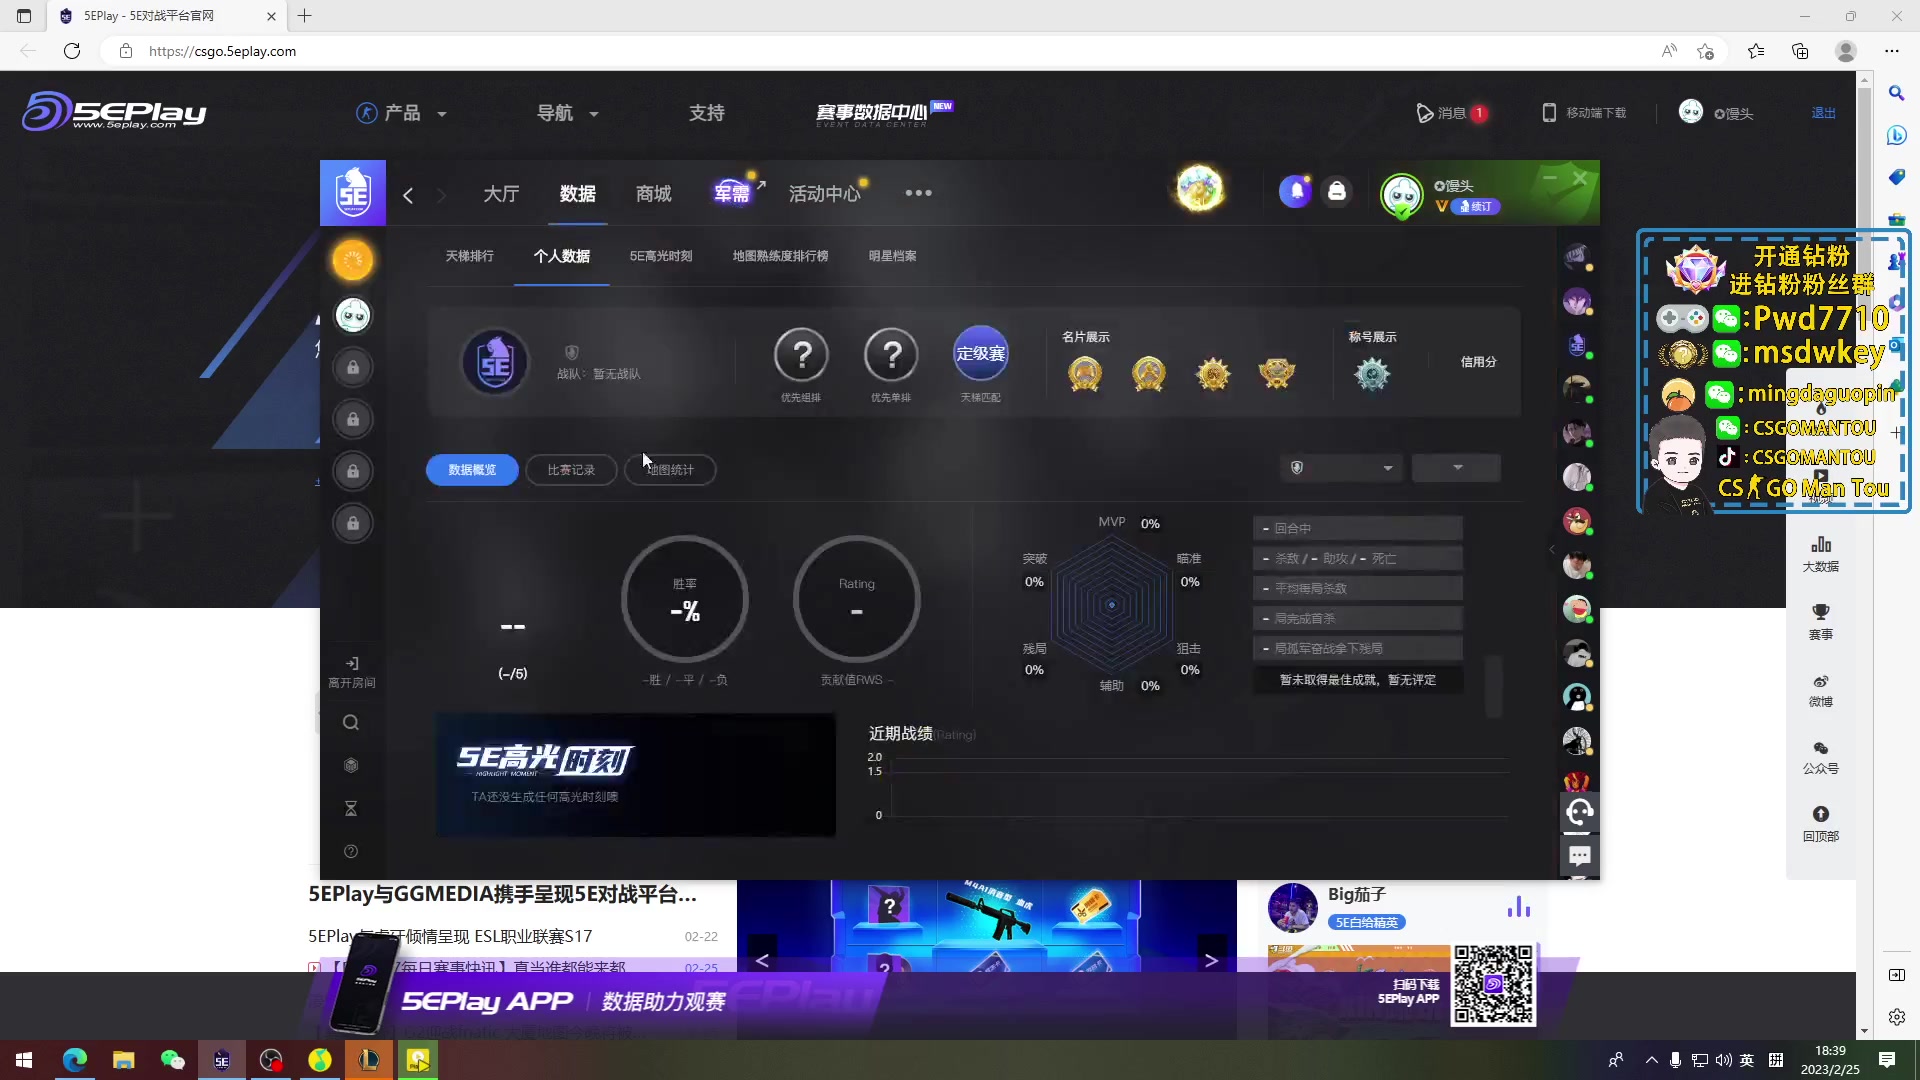1920x1080 pixels.
Task: Switch to the 天梯排行 sub-tab
Action: pos(469,256)
